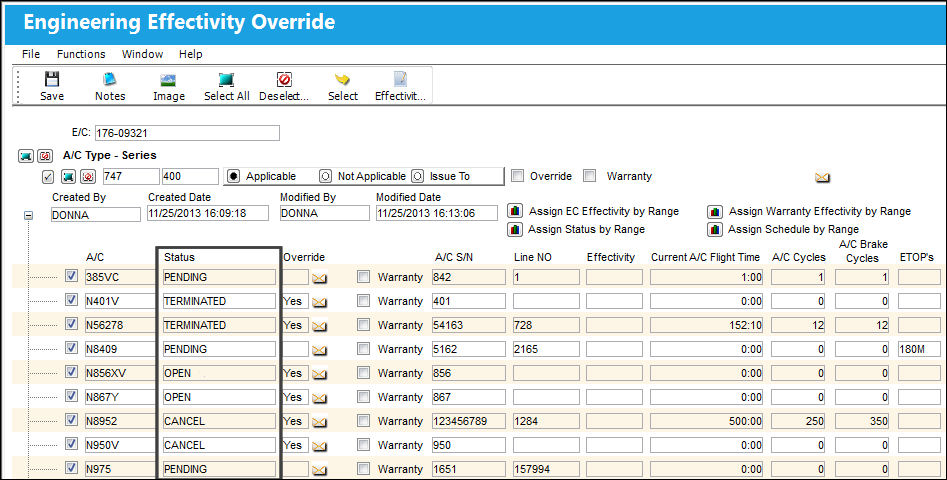Click the E/C field 176-09321
This screenshot has width=947, height=480.
(187, 133)
